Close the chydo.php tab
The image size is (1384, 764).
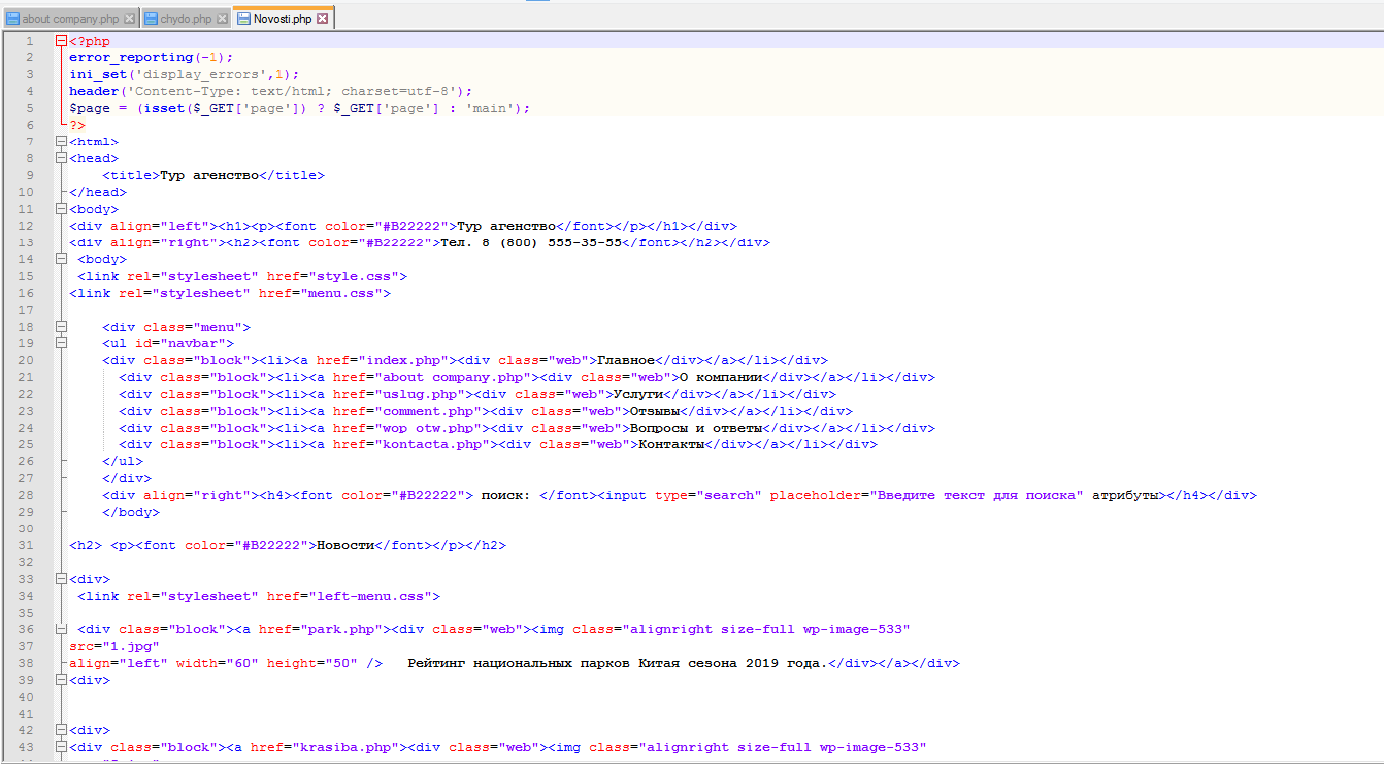pyautogui.click(x=222, y=19)
